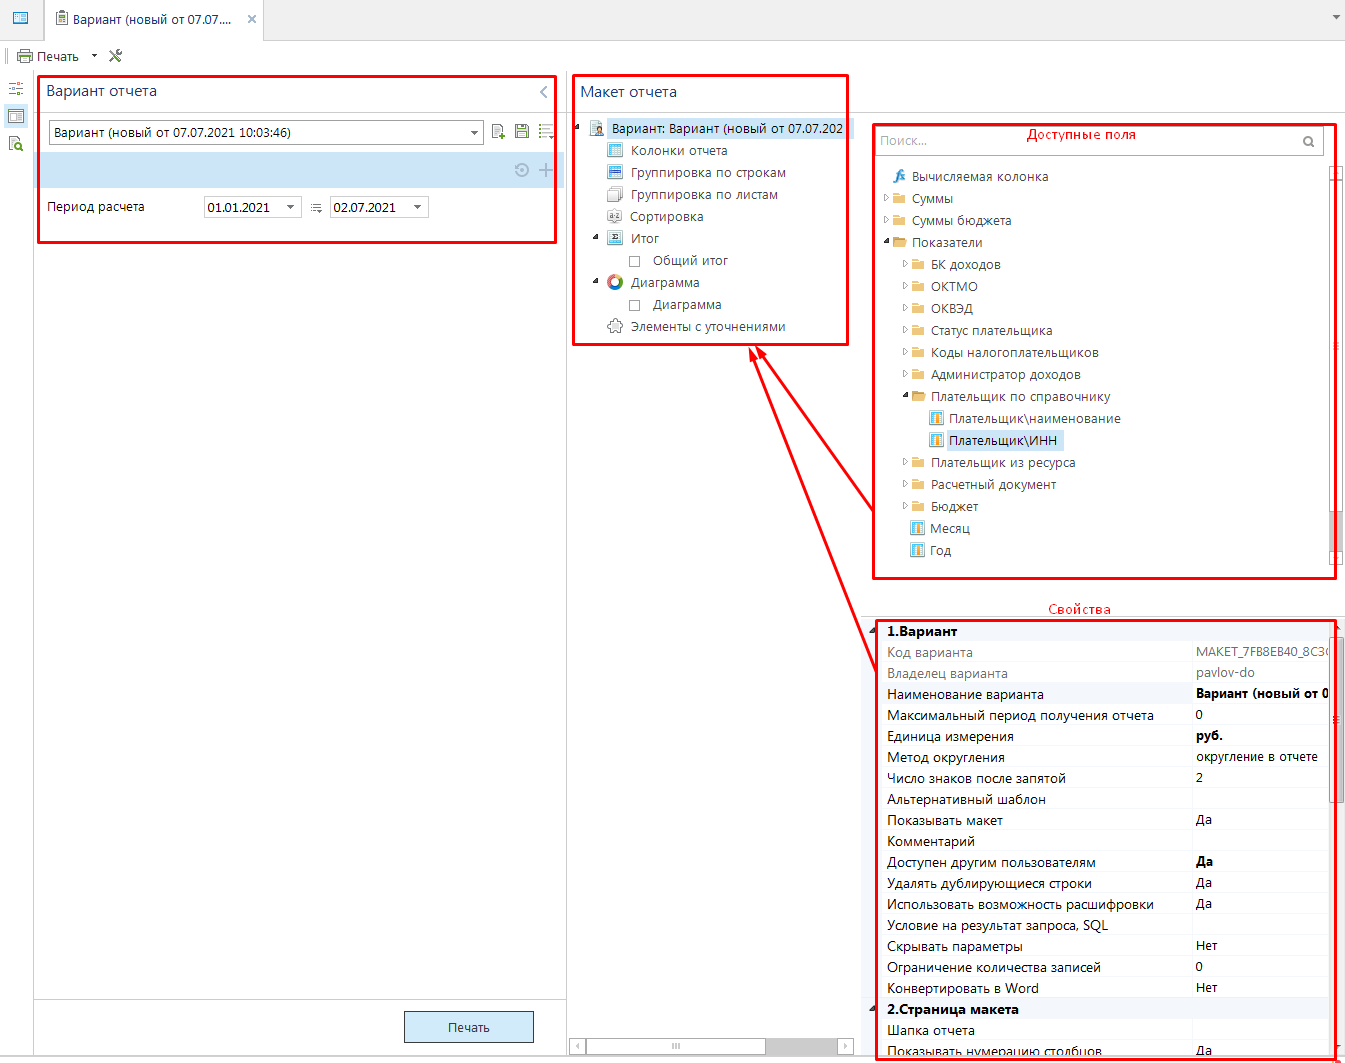Screen dimensions: 1345x1063
Task: Open settings wrench-and-screwdriver tool icon
Action: click(x=116, y=56)
